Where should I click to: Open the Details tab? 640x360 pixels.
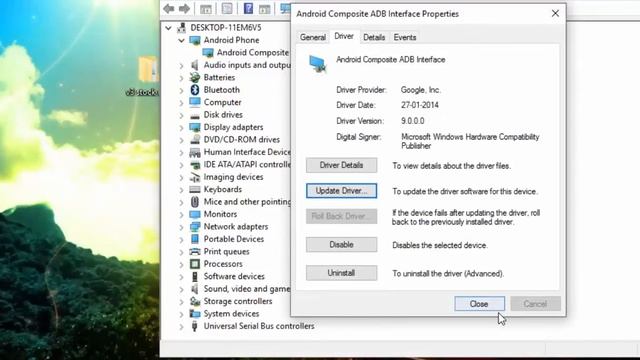(374, 37)
